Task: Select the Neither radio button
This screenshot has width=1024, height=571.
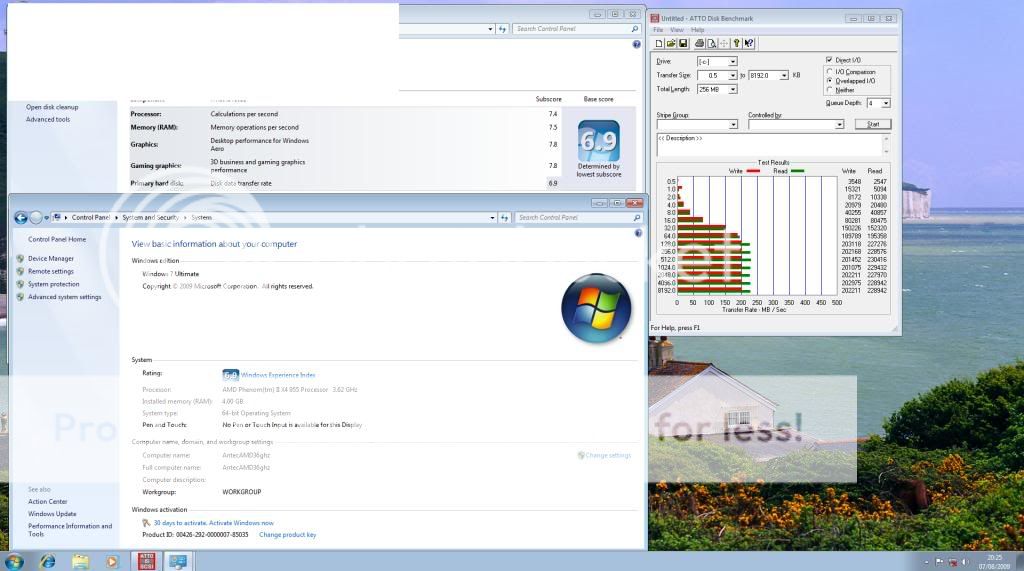Action: coord(829,90)
